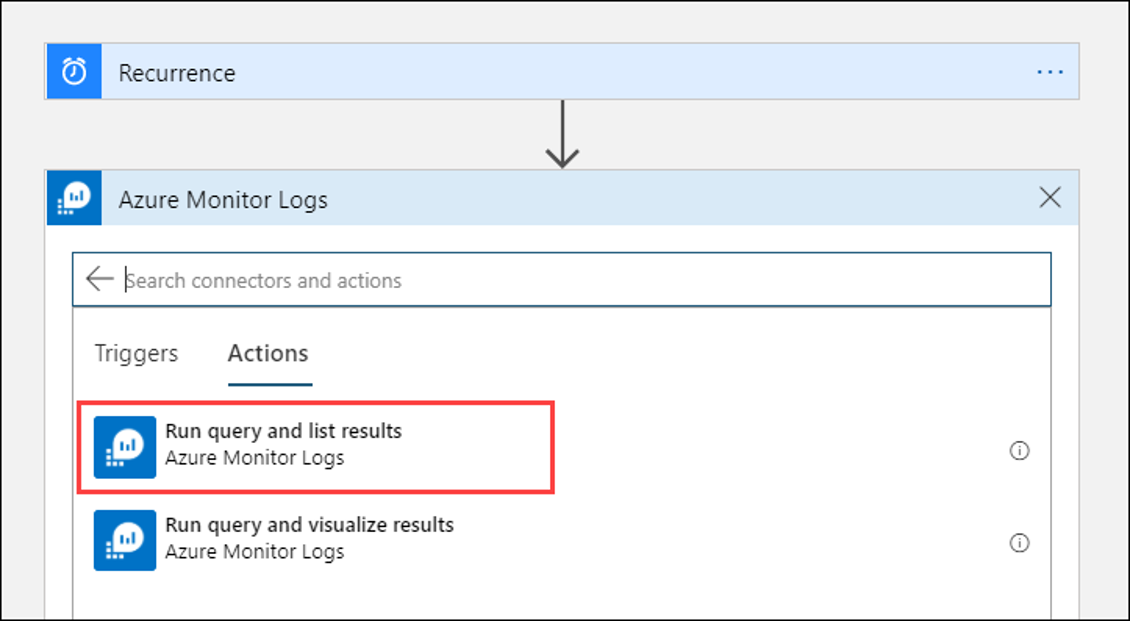Select the Recurrence trigger title
Viewport: 1130px width, 621px height.
tap(177, 73)
